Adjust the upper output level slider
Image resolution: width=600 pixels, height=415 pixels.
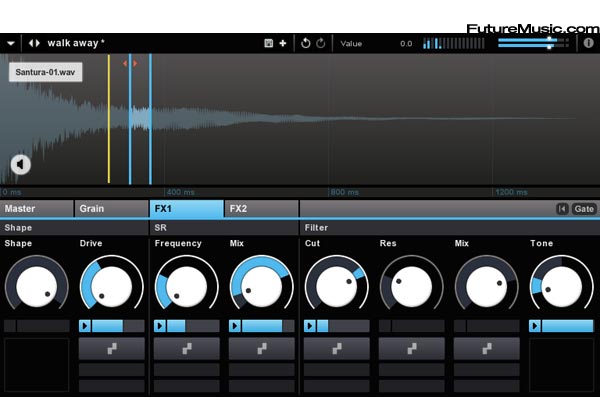(533, 40)
